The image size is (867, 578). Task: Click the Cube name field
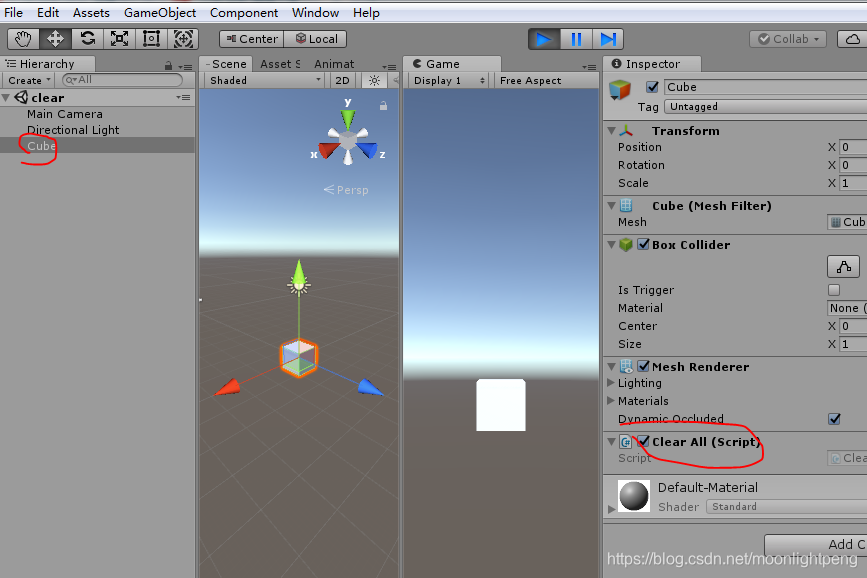click(x=765, y=87)
